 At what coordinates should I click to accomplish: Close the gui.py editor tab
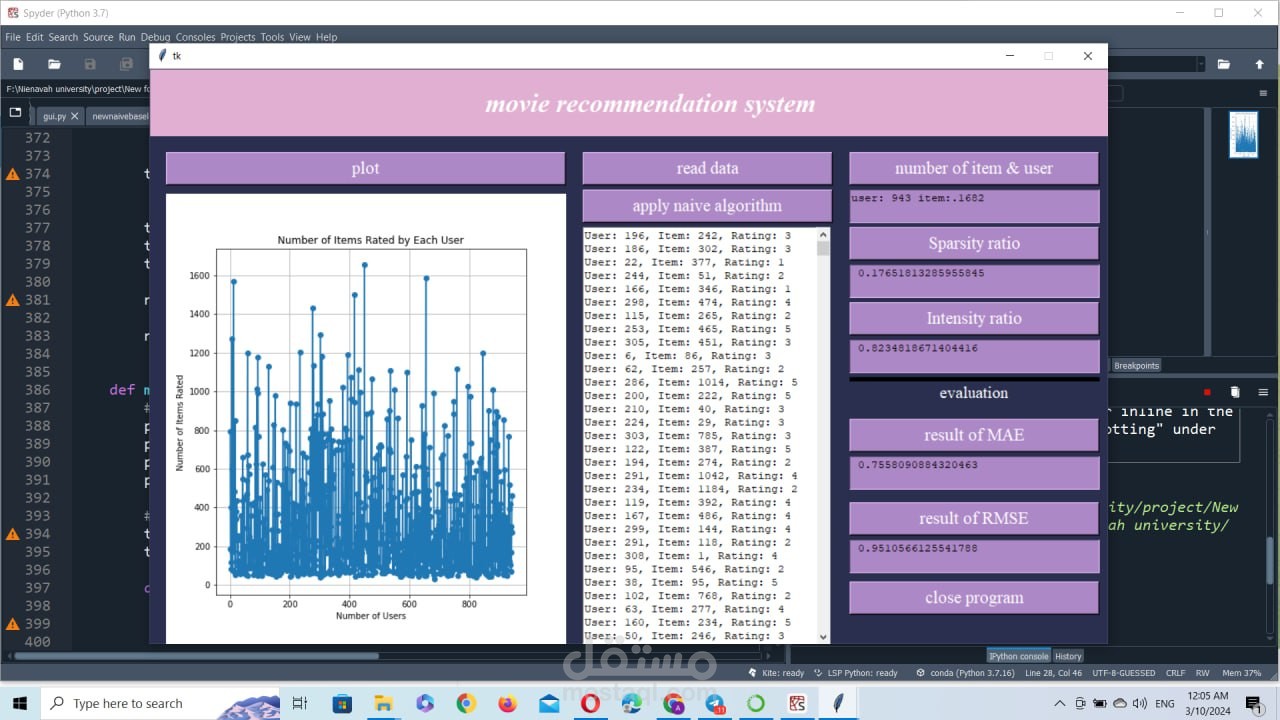[75, 116]
